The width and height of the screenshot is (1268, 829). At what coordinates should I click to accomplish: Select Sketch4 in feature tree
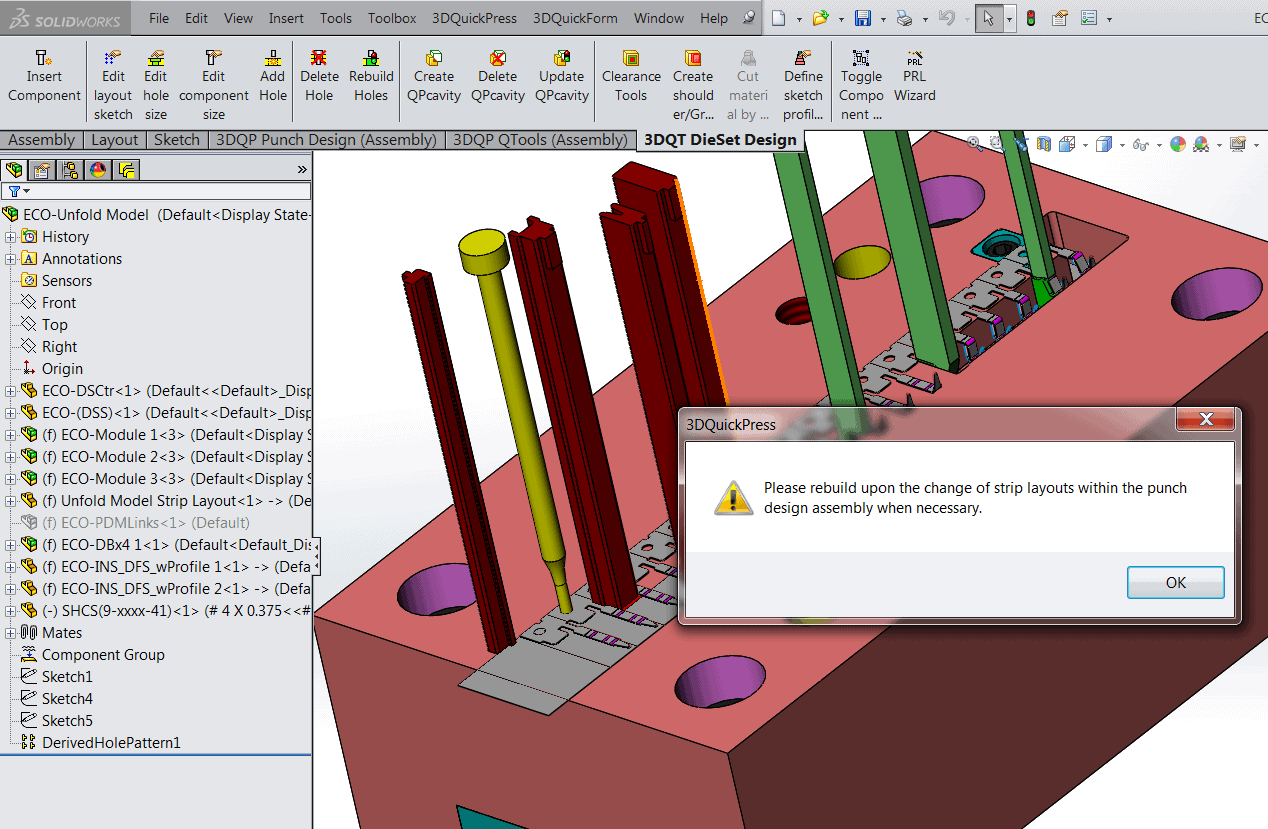coord(67,699)
